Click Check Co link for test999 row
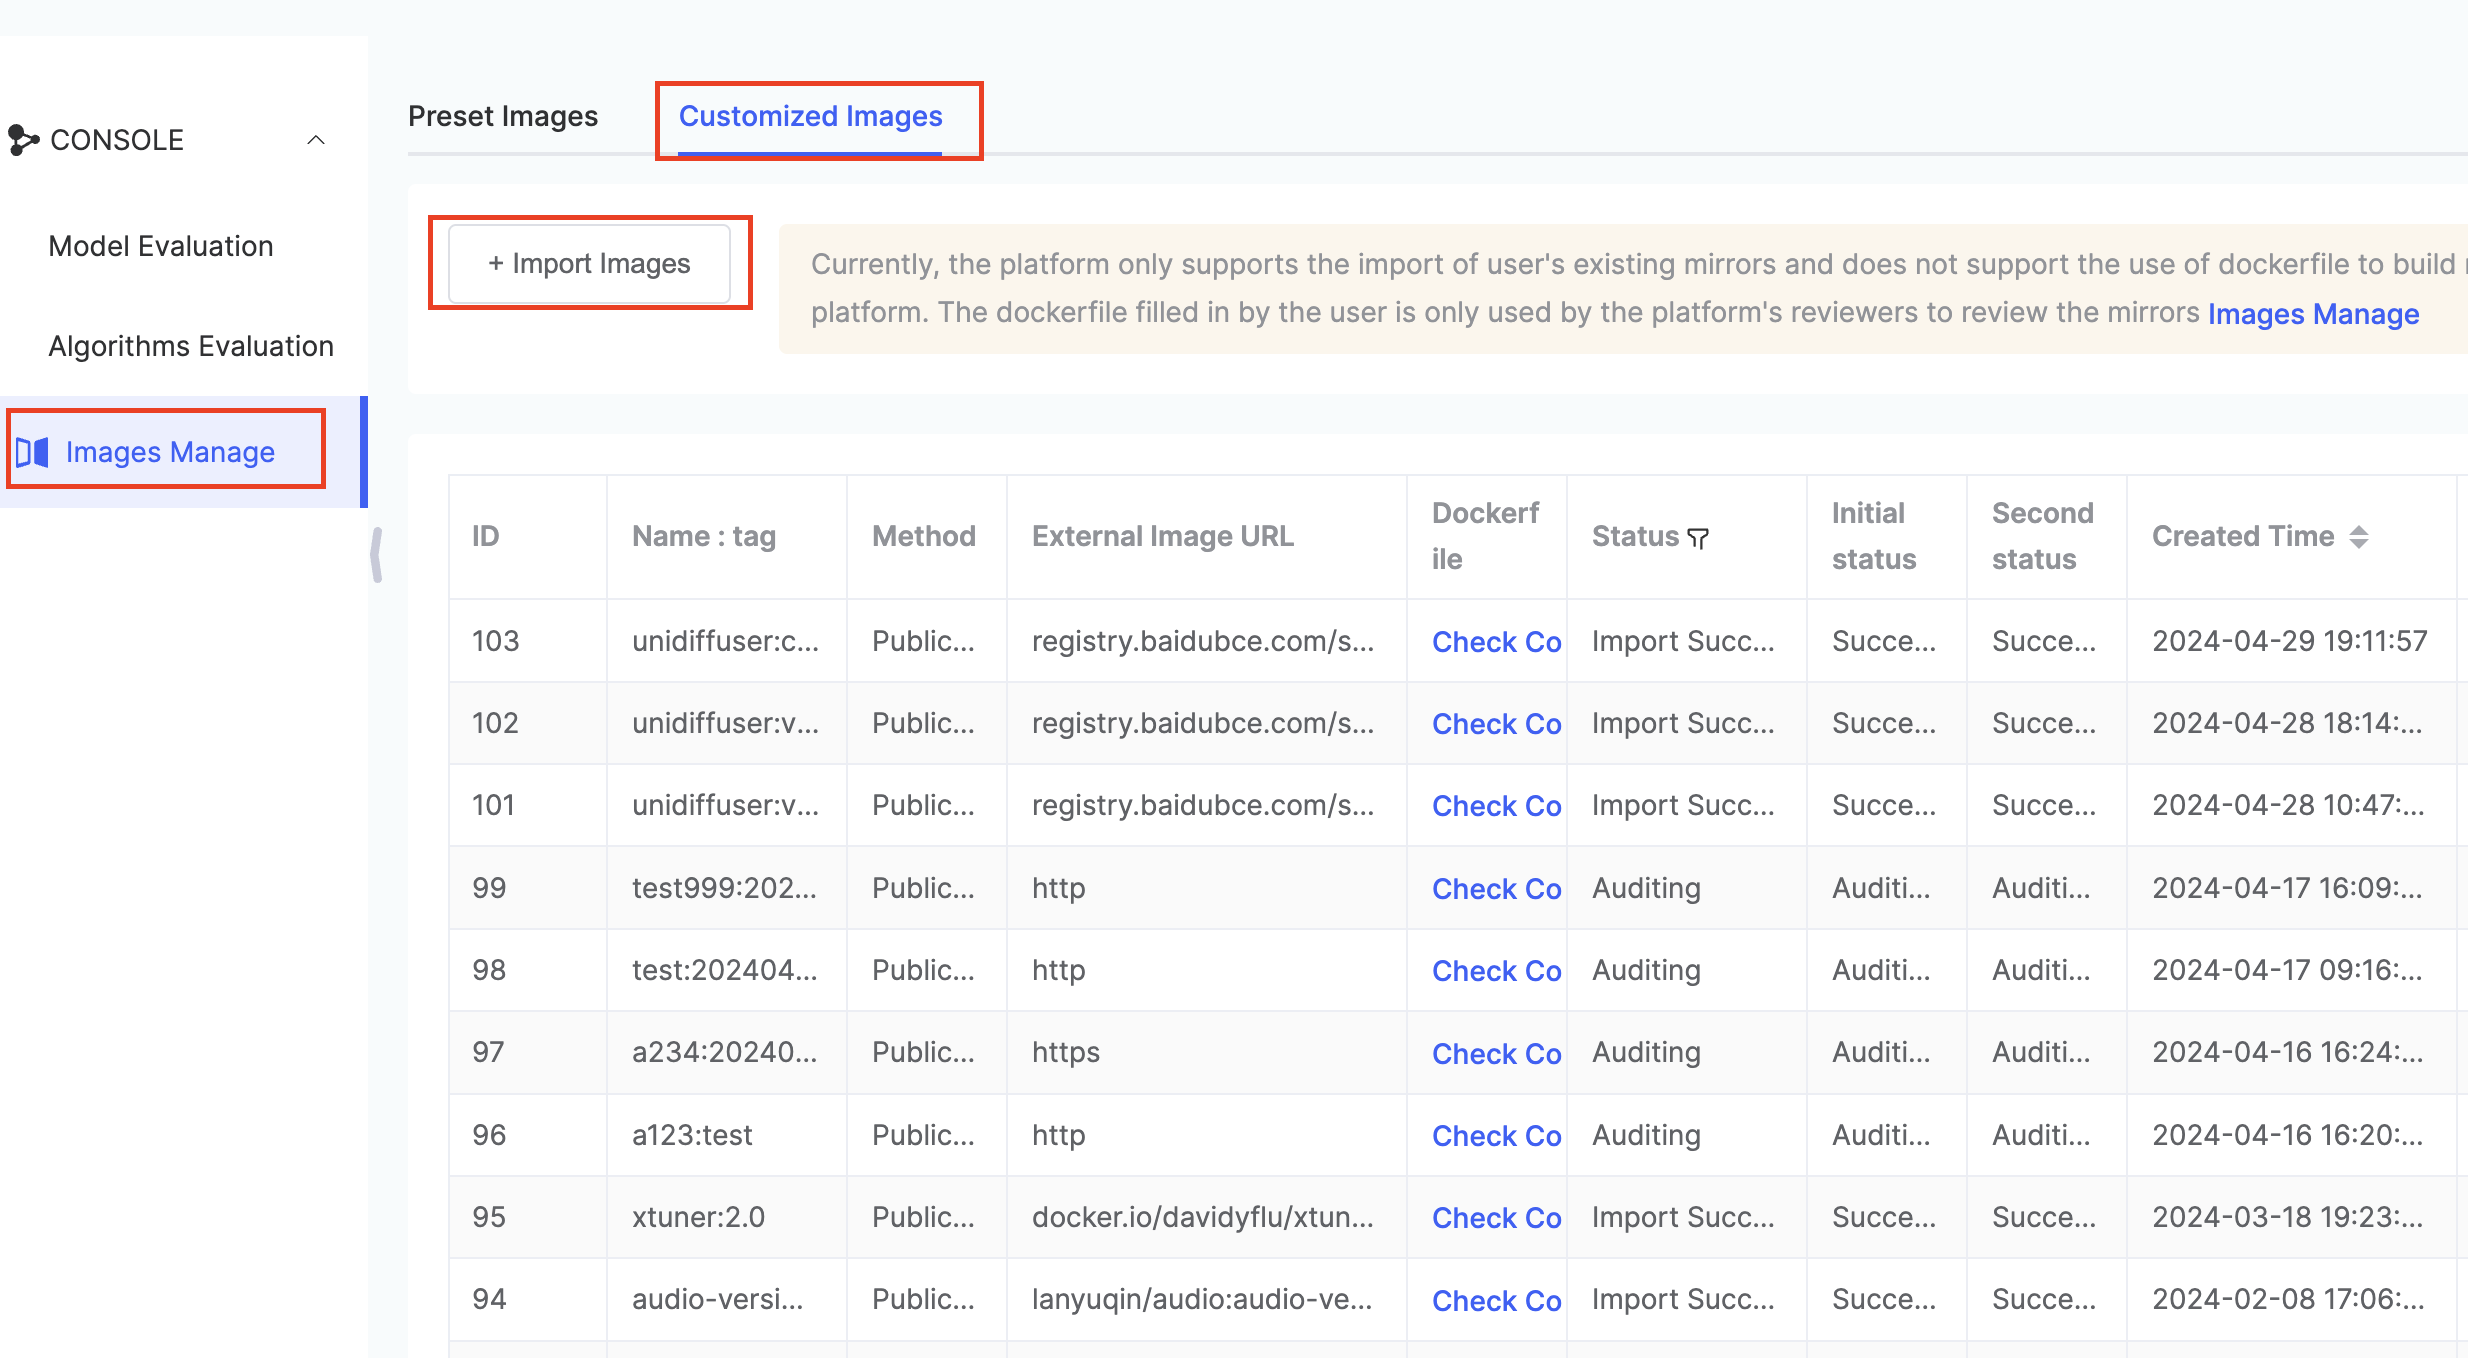This screenshot has width=2468, height=1358. pos(1496,889)
